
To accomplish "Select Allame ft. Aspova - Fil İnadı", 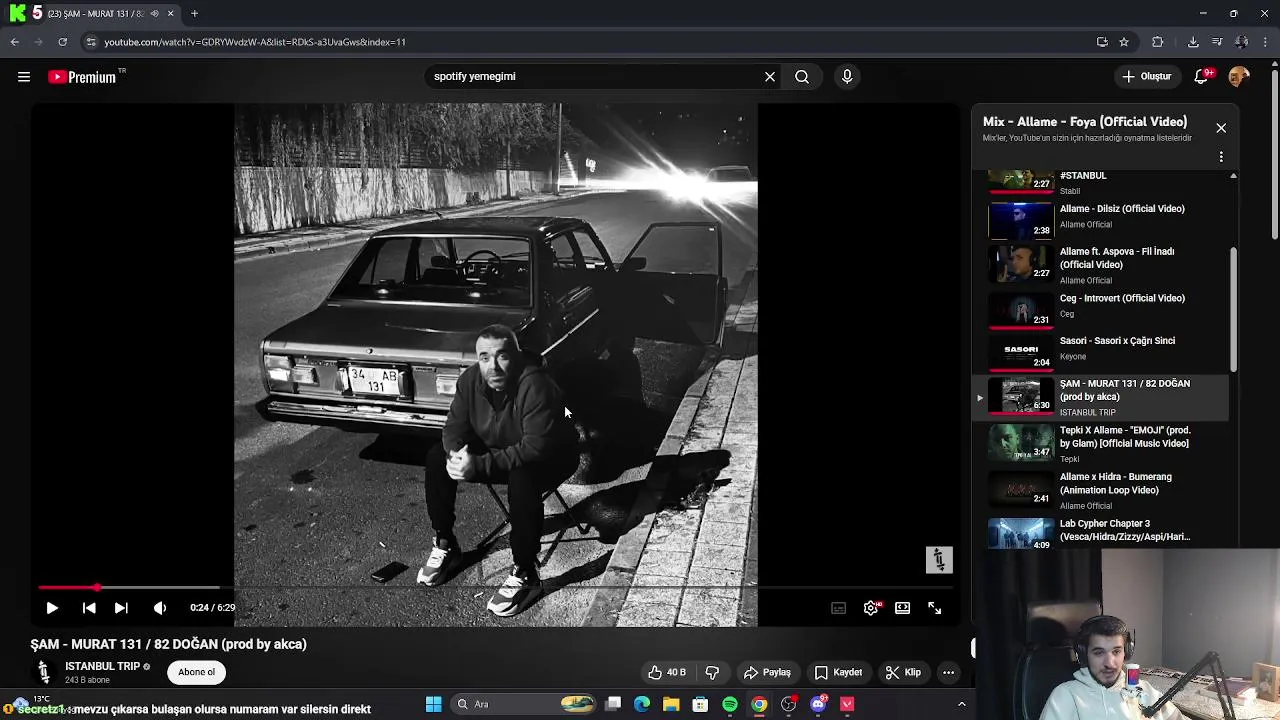I will [1103, 265].
